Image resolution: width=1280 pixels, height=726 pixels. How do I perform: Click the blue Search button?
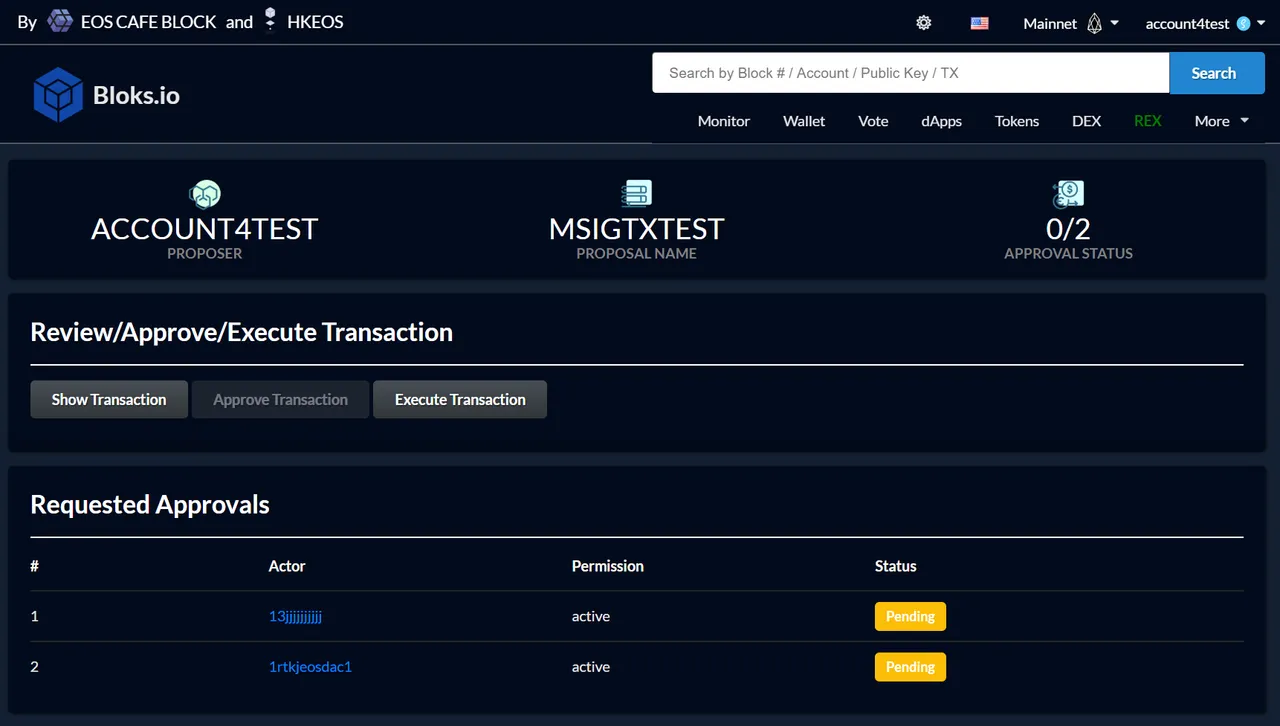(1217, 73)
